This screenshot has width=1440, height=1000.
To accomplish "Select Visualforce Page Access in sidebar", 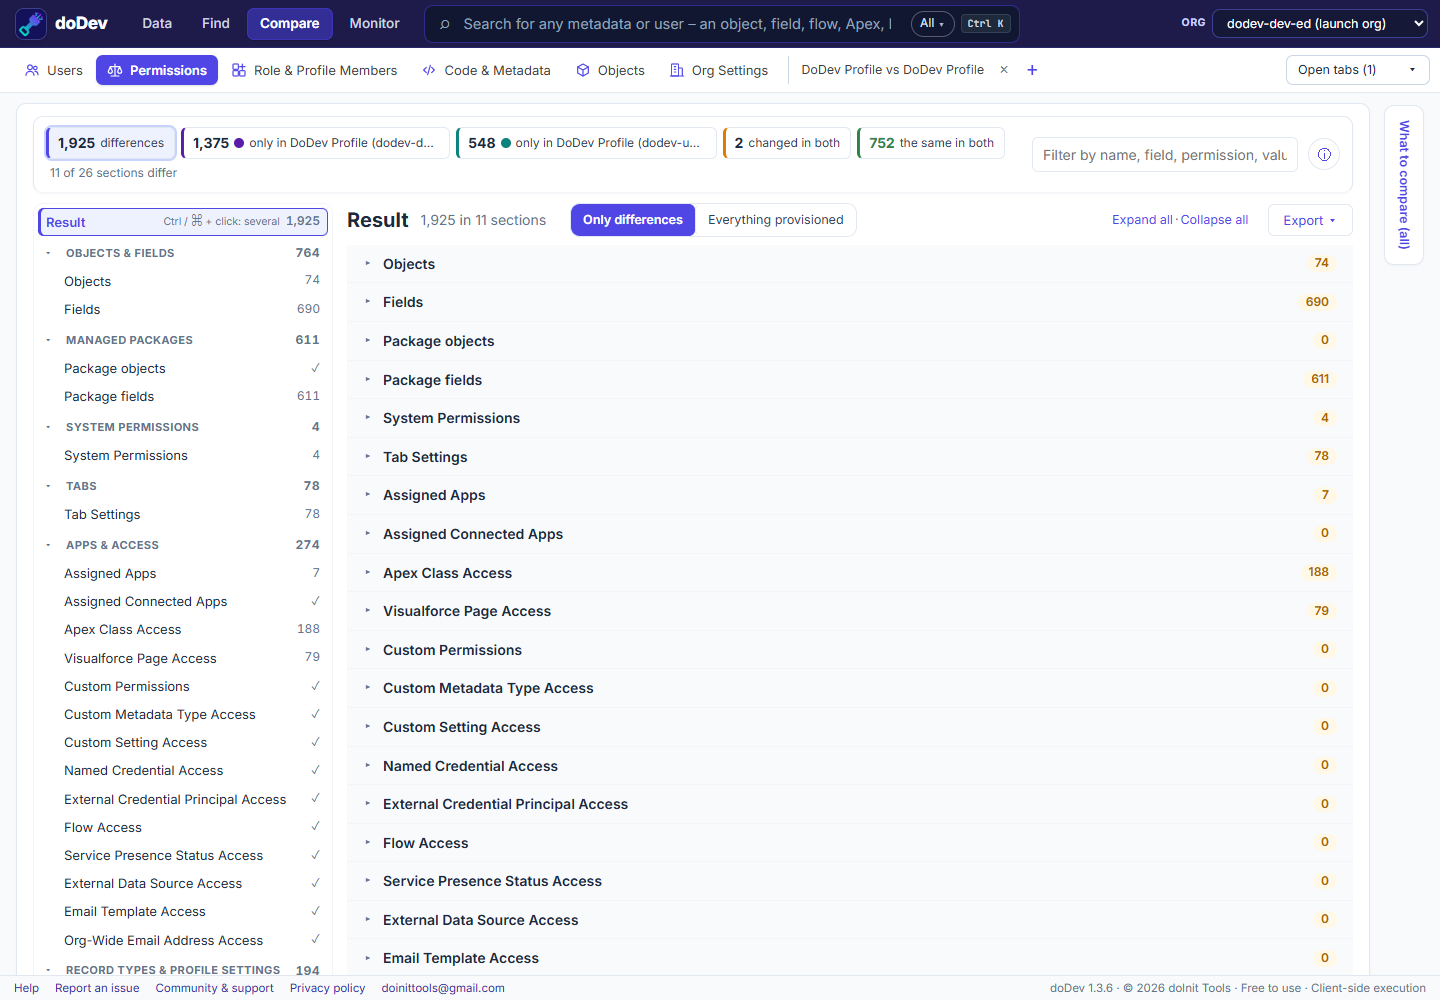I will coord(183,658).
